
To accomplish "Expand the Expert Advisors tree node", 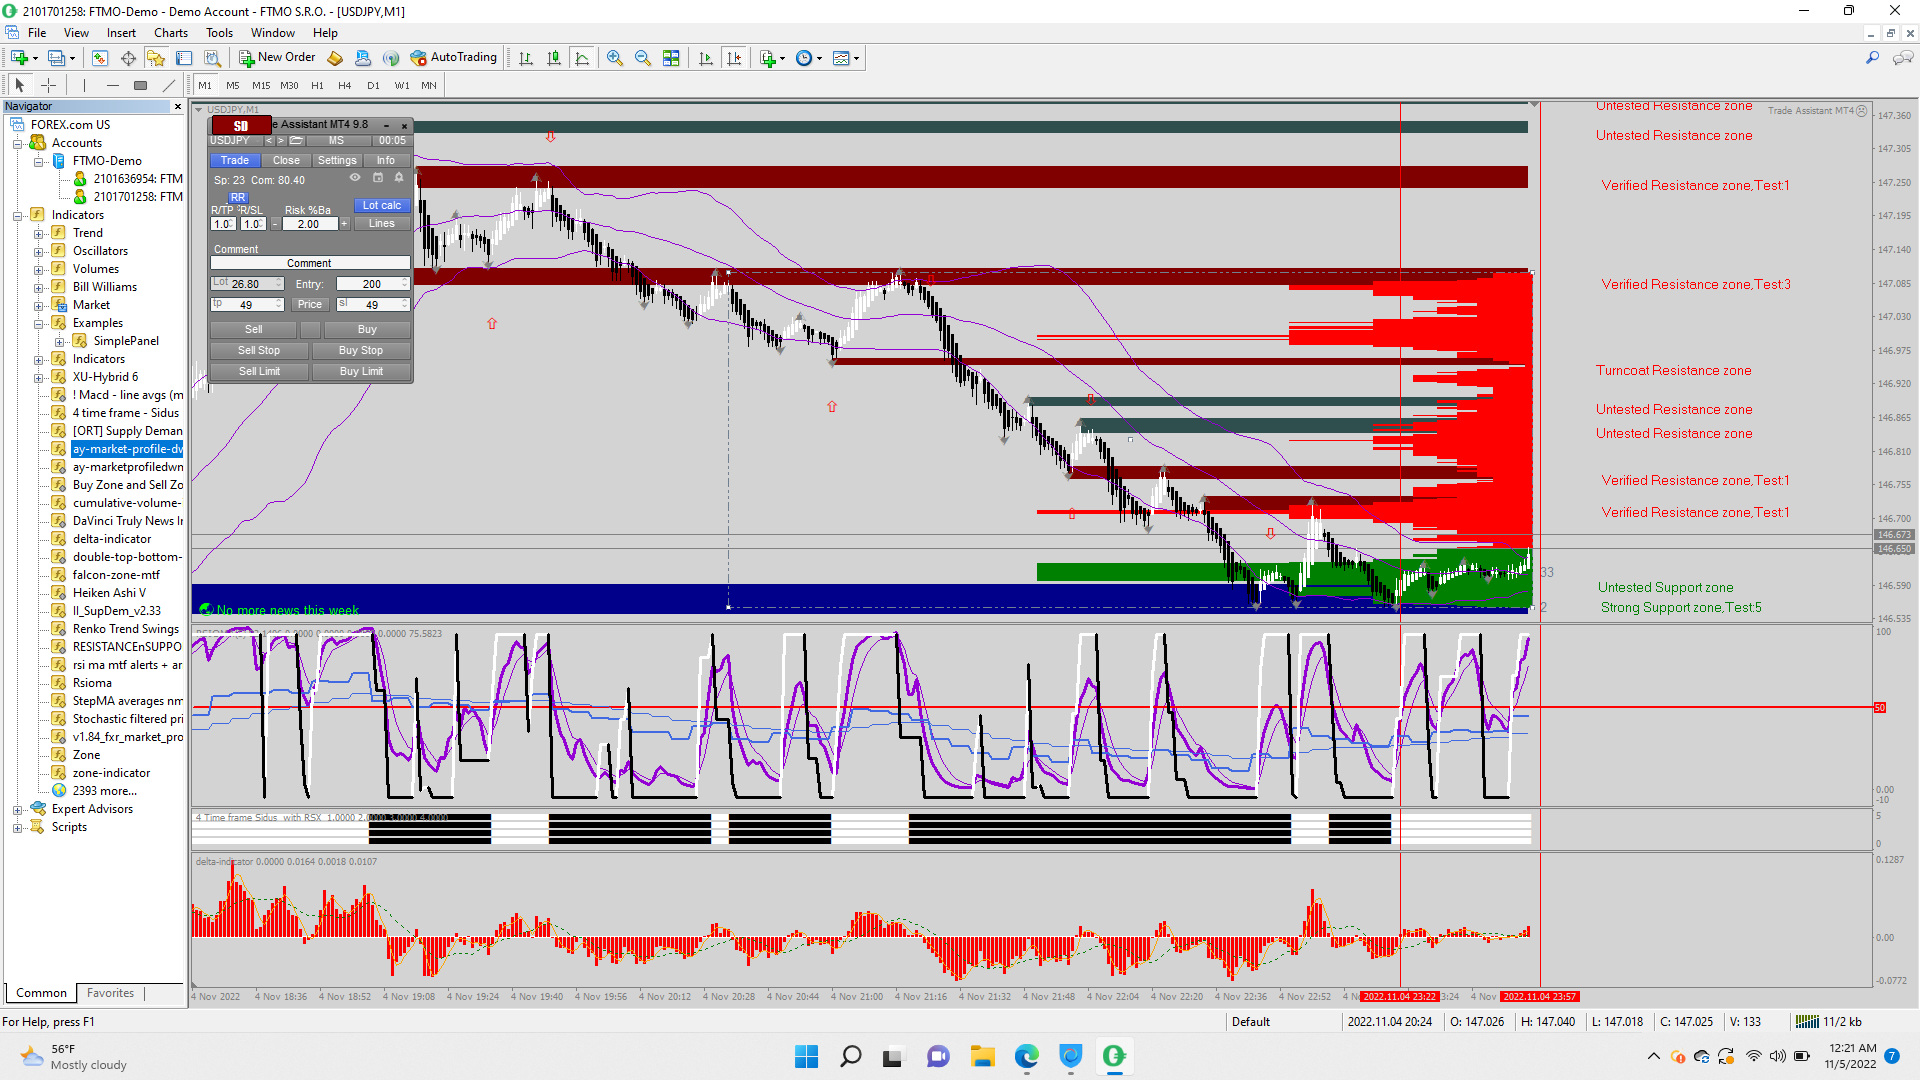I will pyautogui.click(x=17, y=810).
